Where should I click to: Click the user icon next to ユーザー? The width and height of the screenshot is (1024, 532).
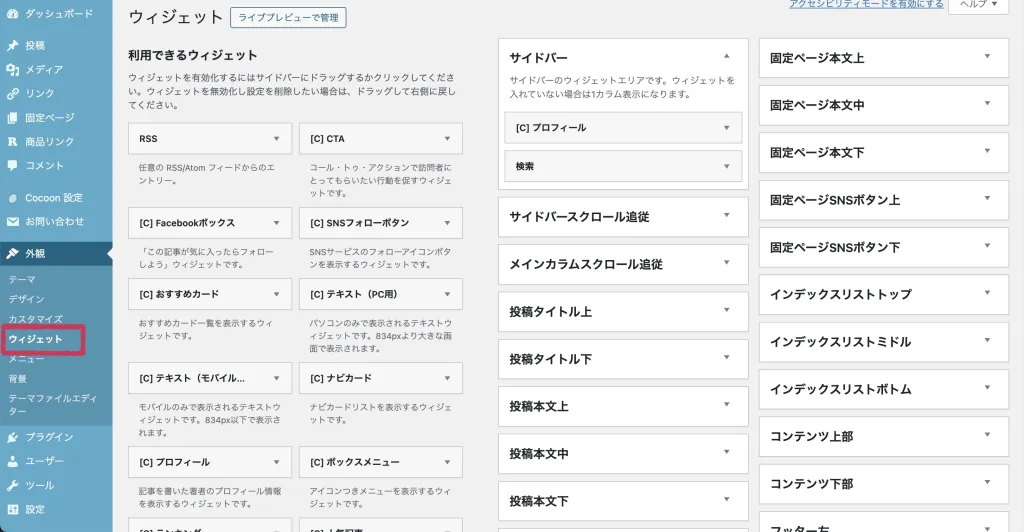click(12, 461)
